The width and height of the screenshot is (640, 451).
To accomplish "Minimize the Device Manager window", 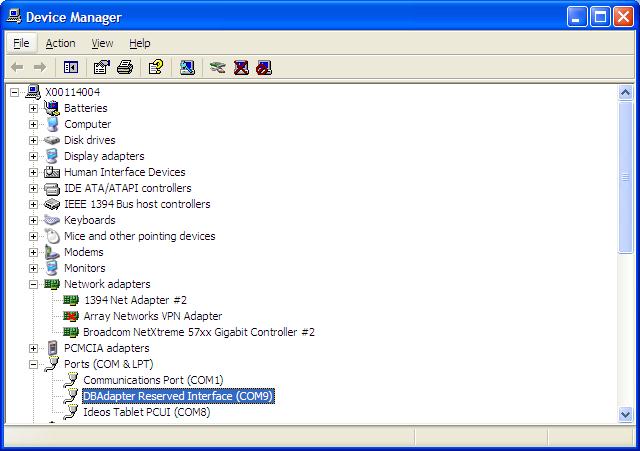I will 577,17.
